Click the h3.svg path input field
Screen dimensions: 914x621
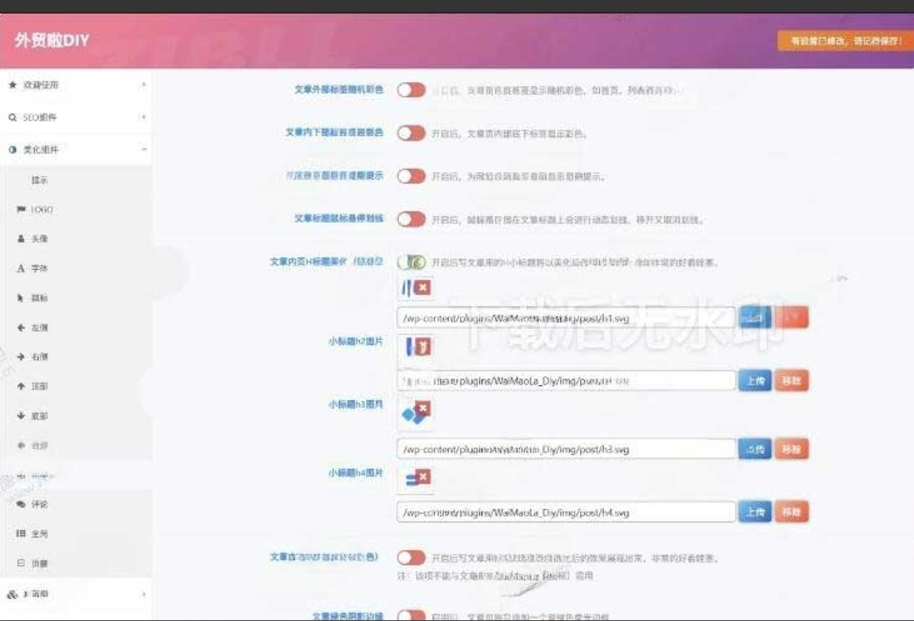click(x=566, y=450)
